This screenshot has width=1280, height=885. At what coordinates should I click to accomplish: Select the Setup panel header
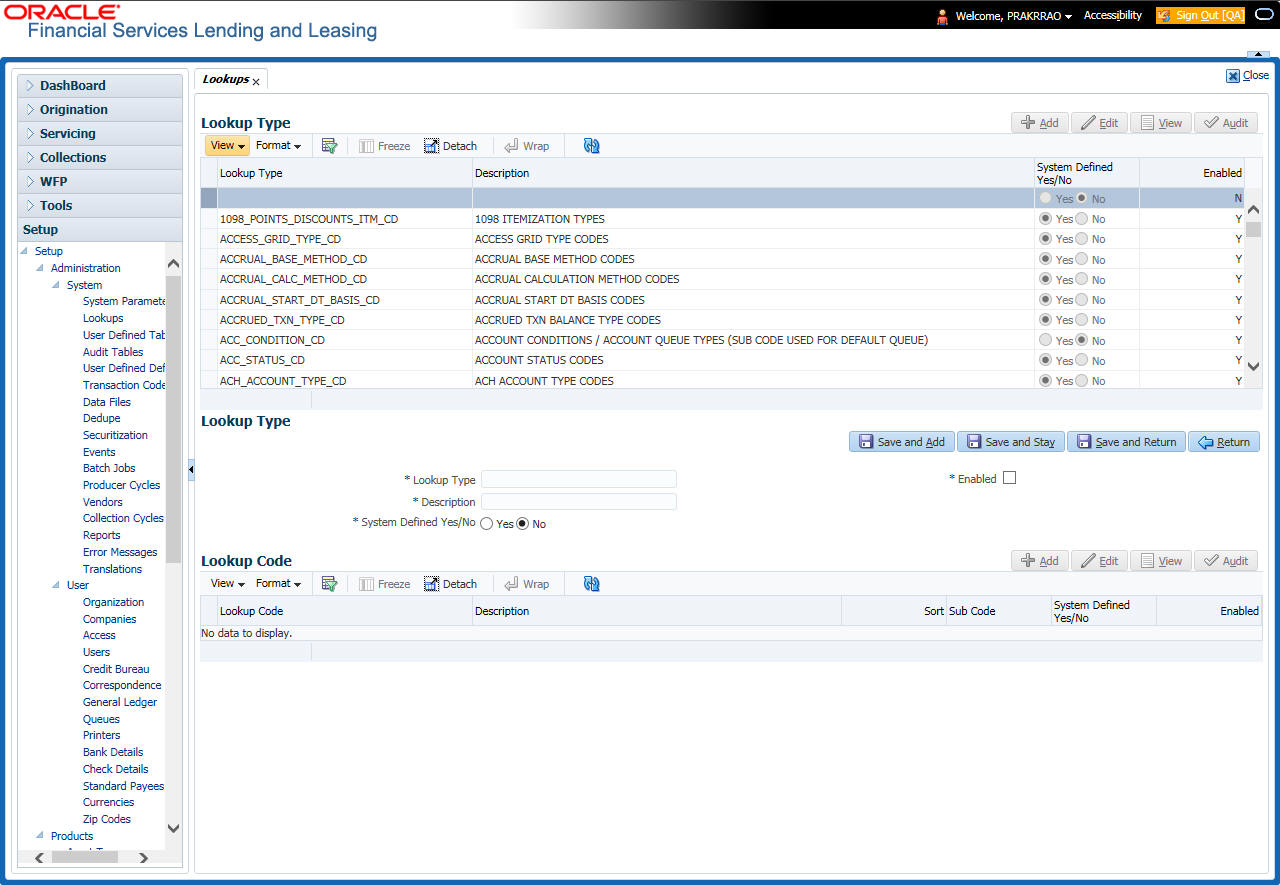100,230
